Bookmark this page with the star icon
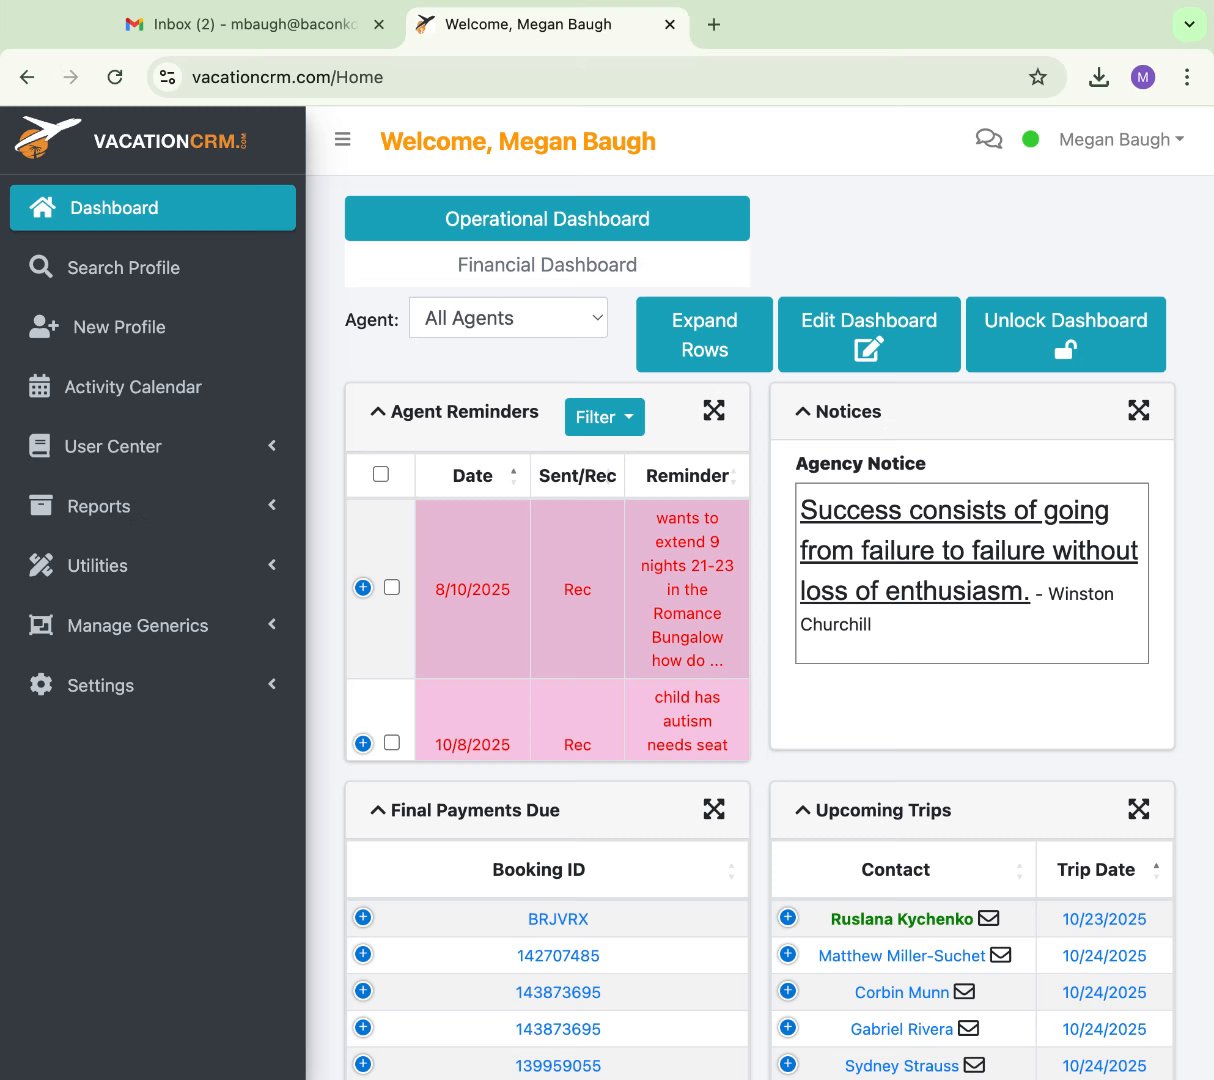 (x=1038, y=77)
